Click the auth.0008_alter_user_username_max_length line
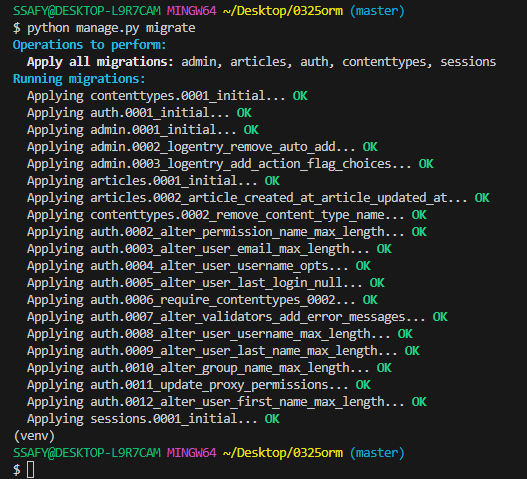This screenshot has height=479, width=527. click(220, 334)
